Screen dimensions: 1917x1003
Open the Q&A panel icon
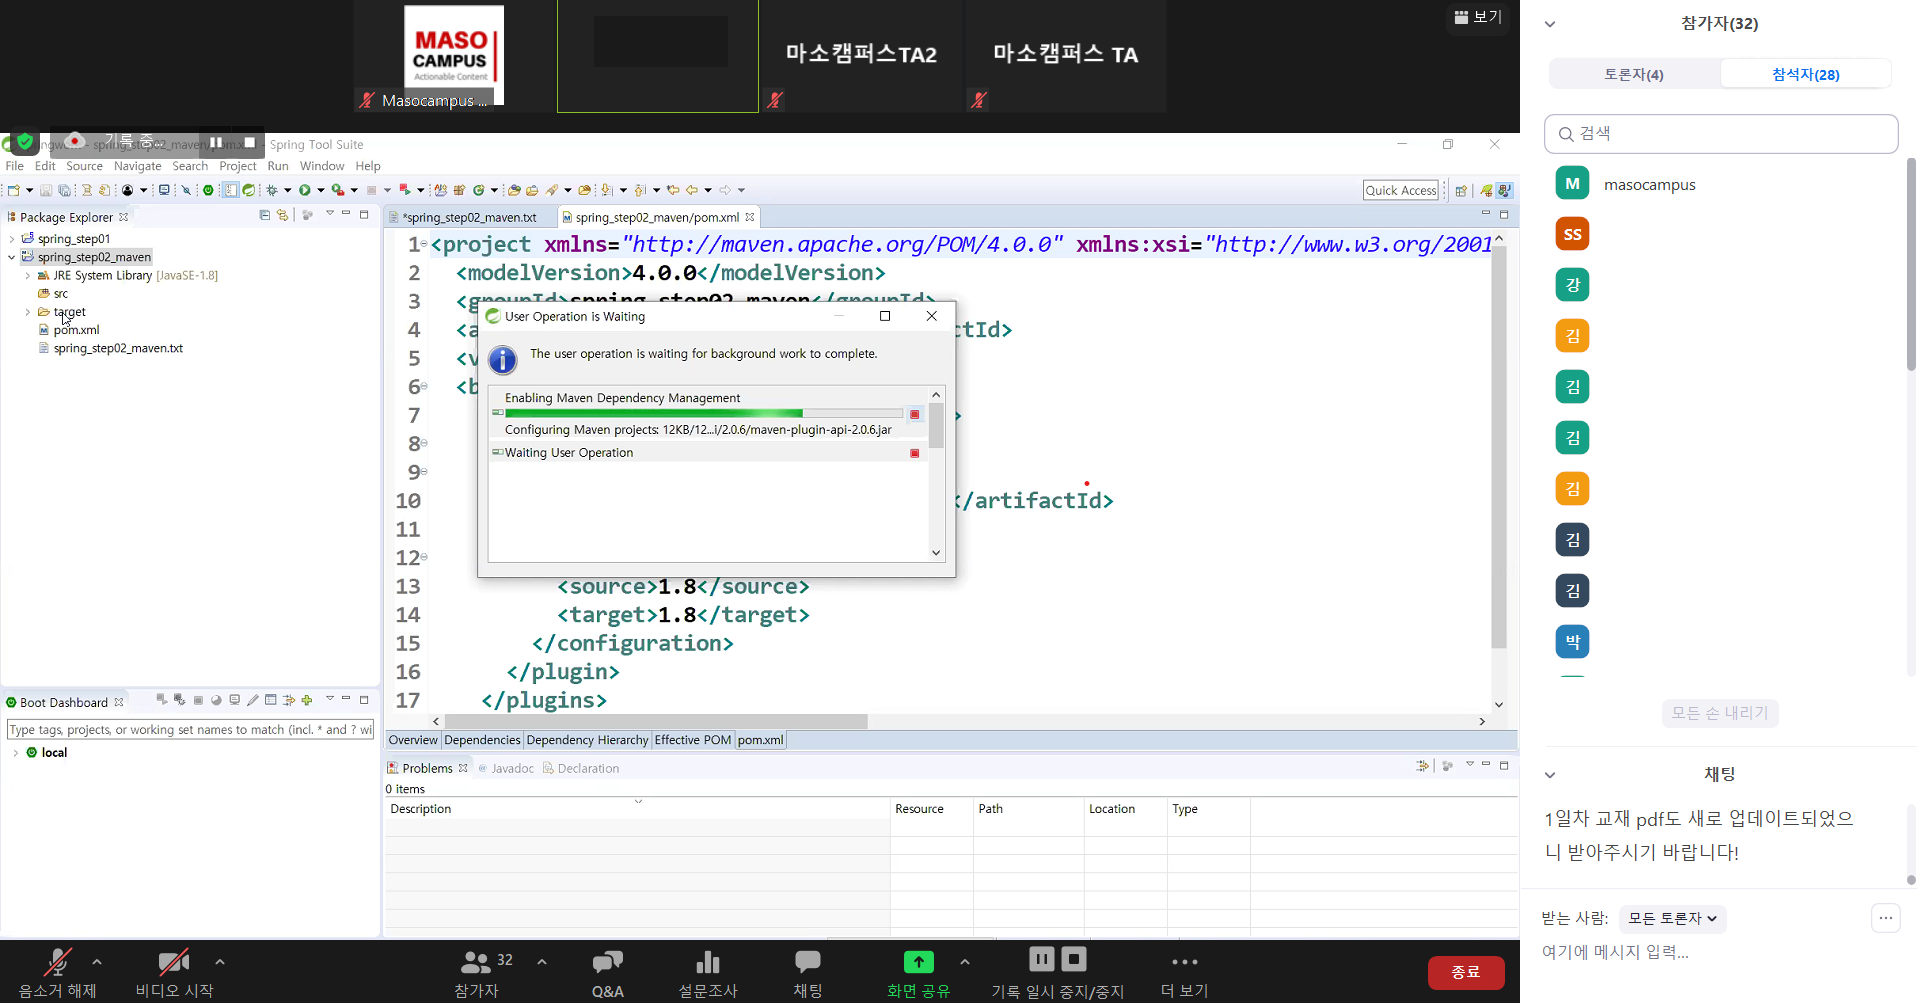(x=607, y=962)
